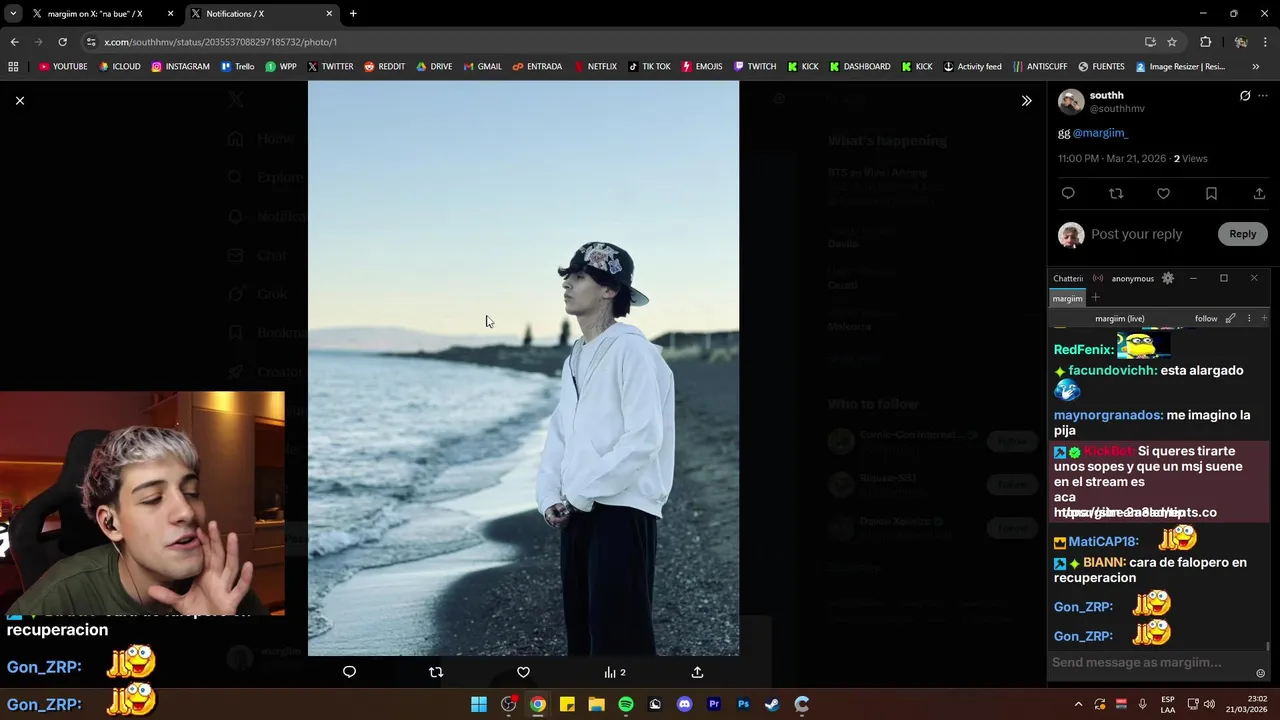The width and height of the screenshot is (1280, 720).
Task: Open Photoshop from the taskbar
Action: click(743, 704)
